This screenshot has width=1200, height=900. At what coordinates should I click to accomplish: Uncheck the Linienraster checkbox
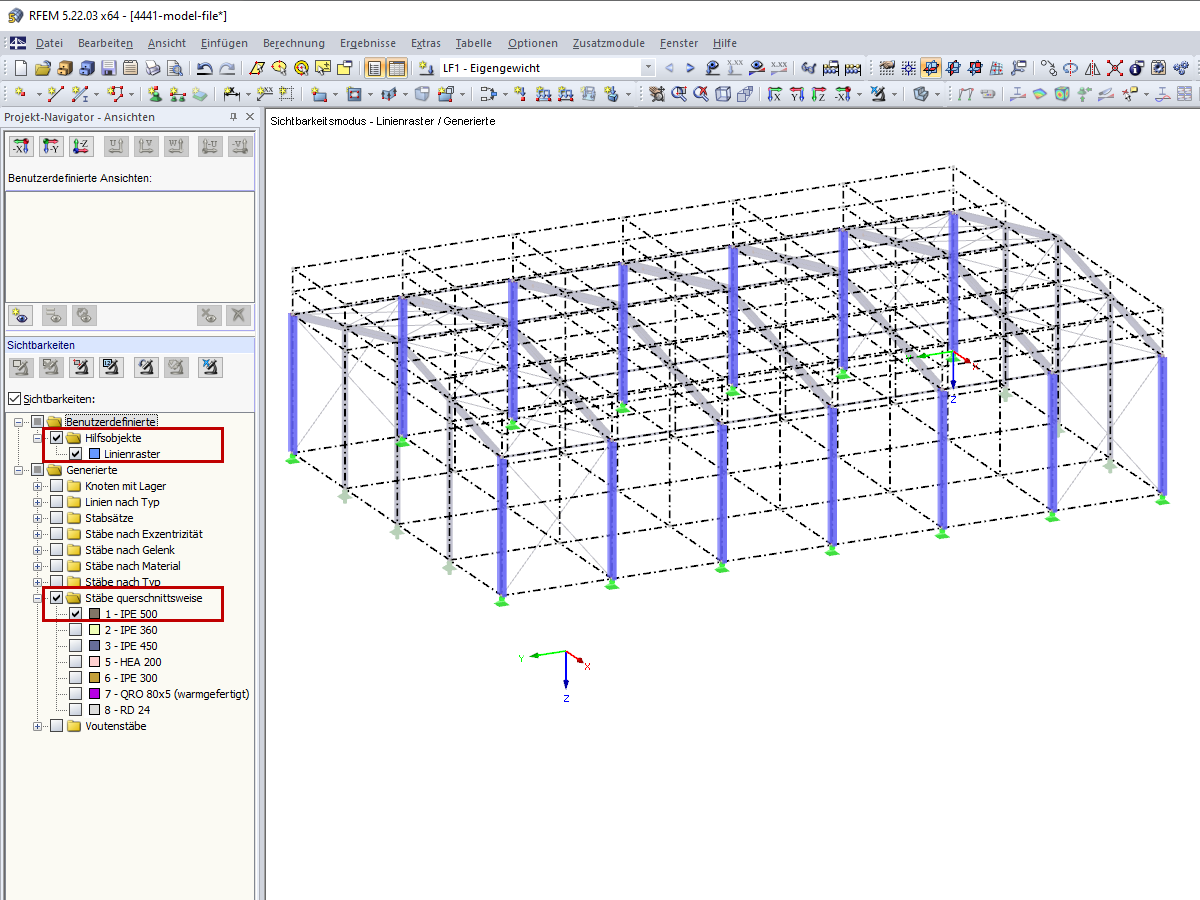click(x=75, y=454)
